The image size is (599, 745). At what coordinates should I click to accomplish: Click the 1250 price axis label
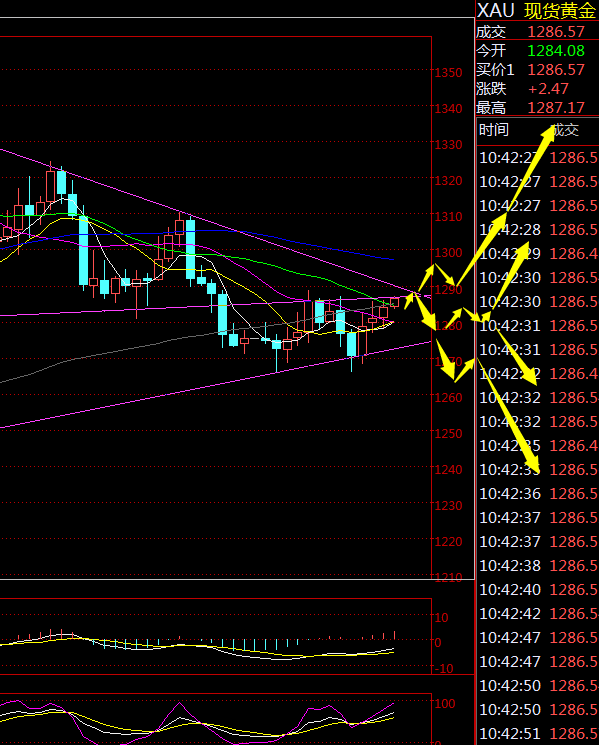(x=448, y=434)
